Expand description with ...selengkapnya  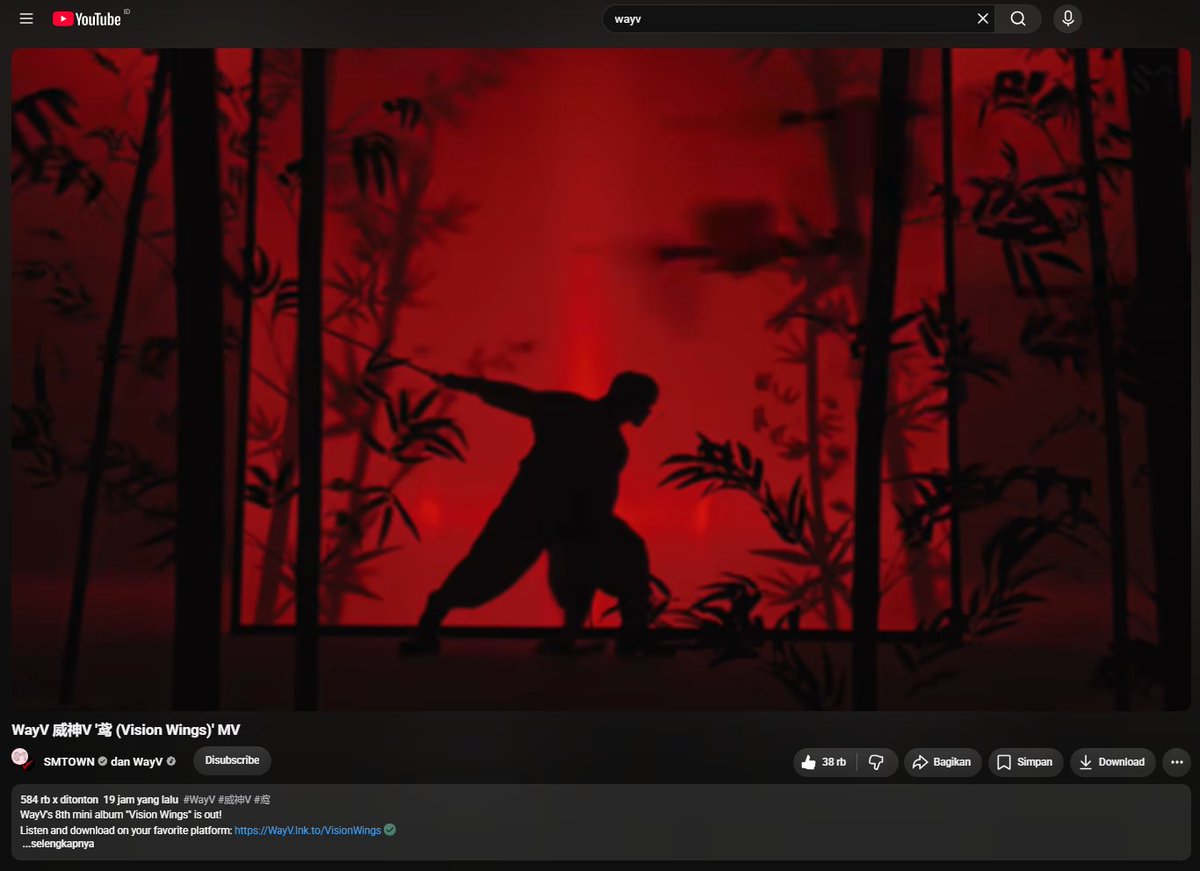click(x=58, y=844)
